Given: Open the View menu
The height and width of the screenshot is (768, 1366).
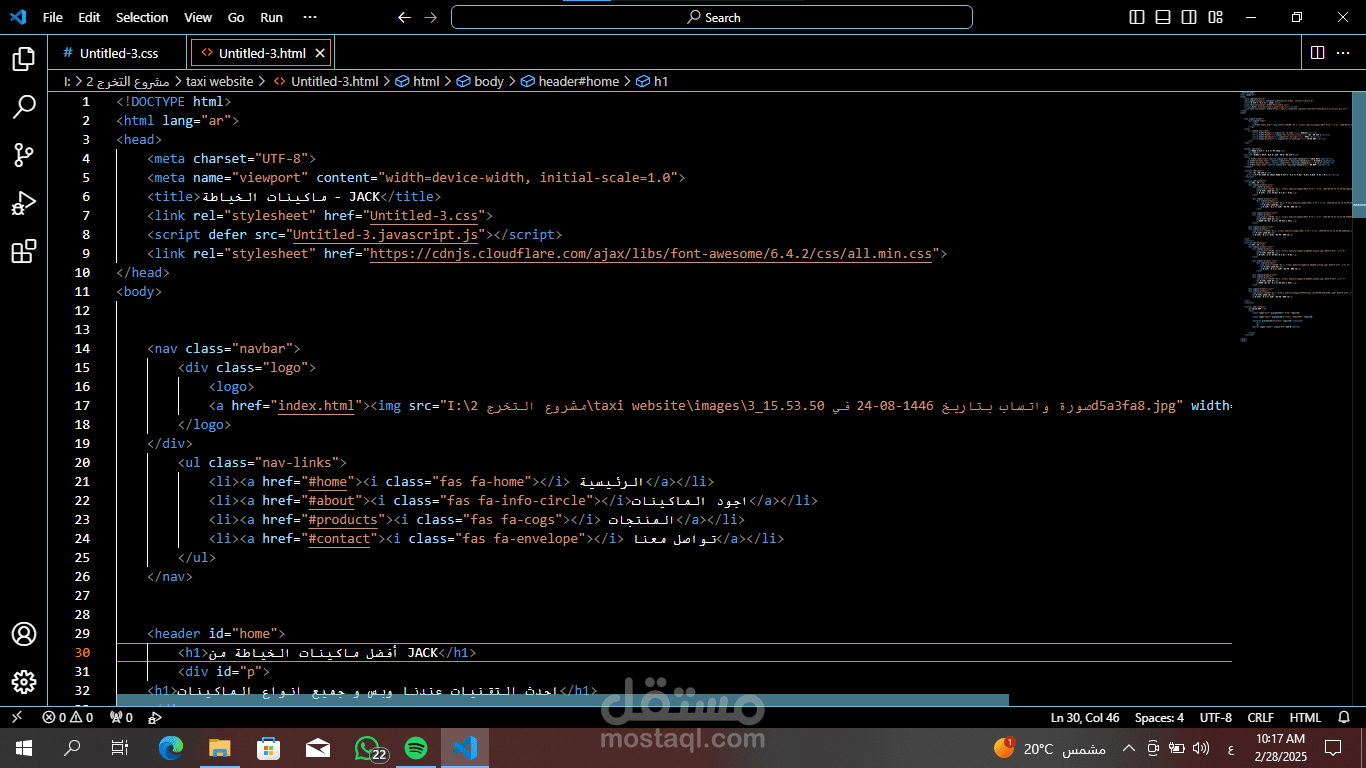Looking at the screenshot, I should click(198, 17).
